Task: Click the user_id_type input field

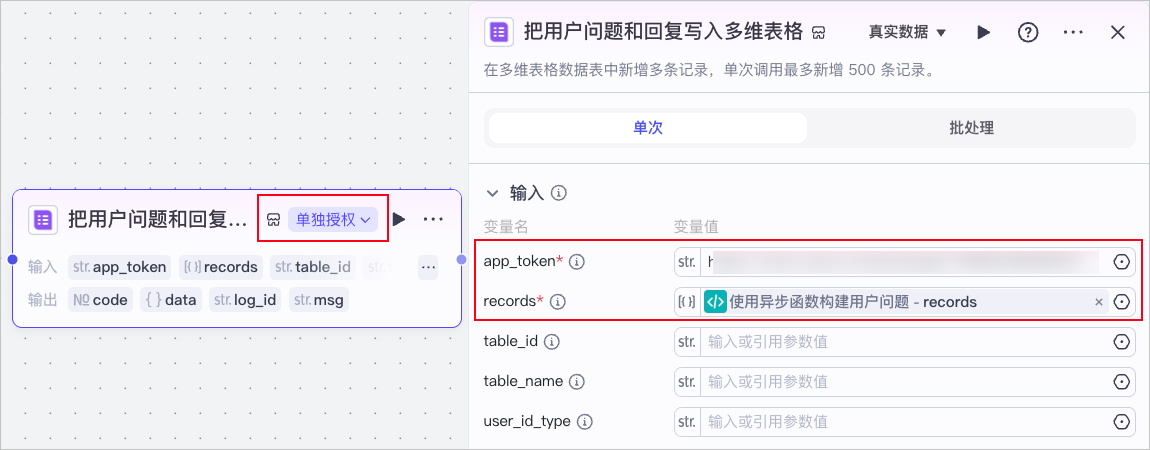Action: tap(904, 422)
